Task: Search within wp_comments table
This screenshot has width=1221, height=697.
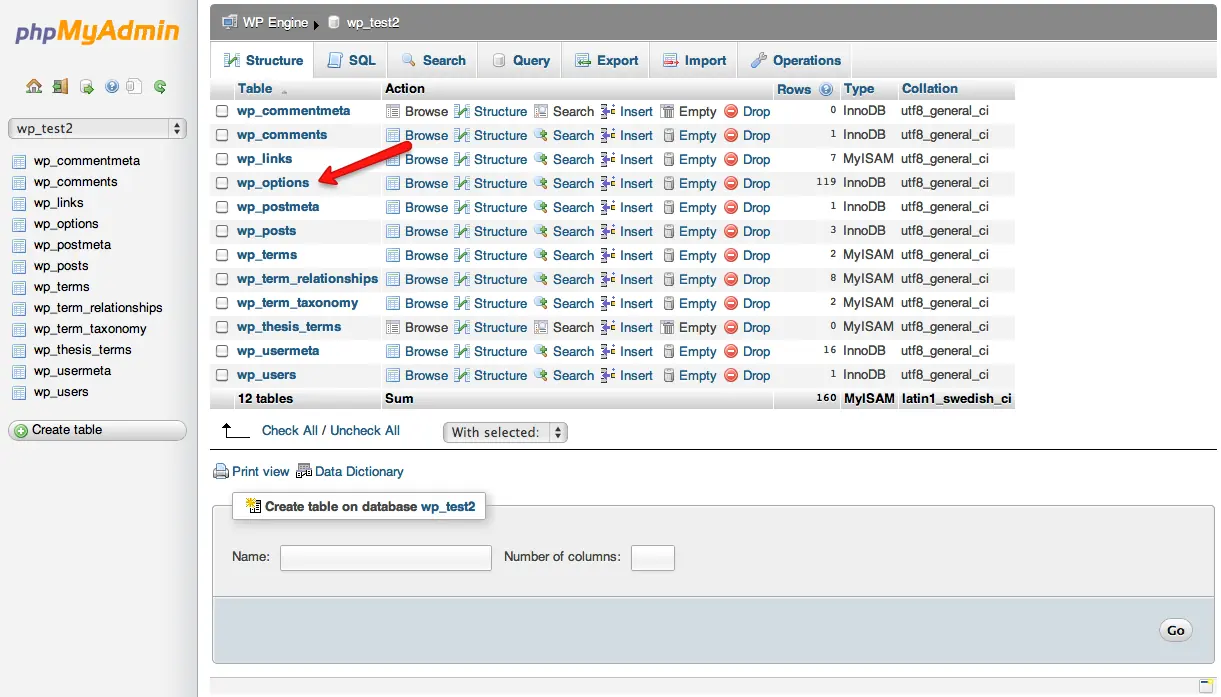Action: [x=564, y=135]
